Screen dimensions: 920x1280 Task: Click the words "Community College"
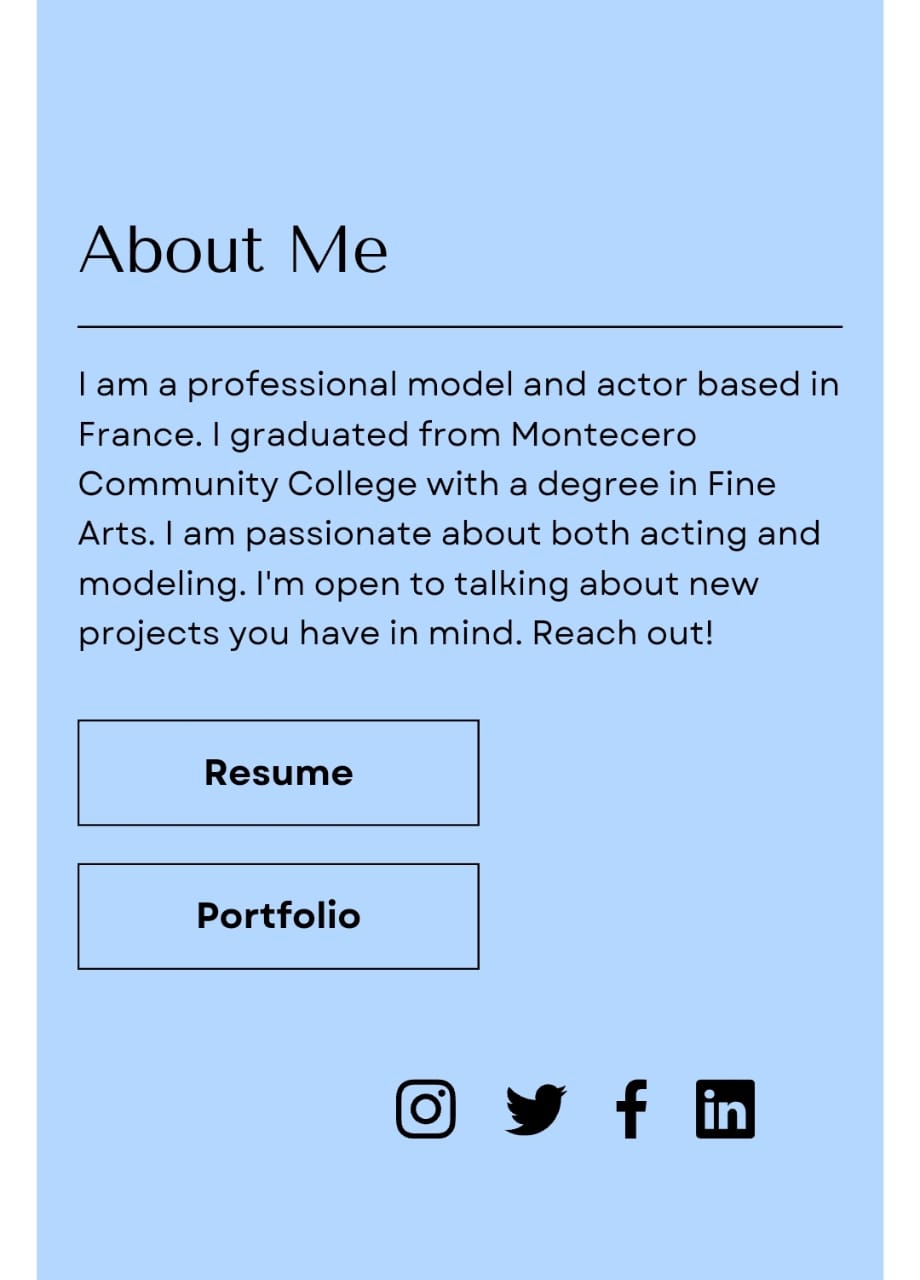[247, 485]
